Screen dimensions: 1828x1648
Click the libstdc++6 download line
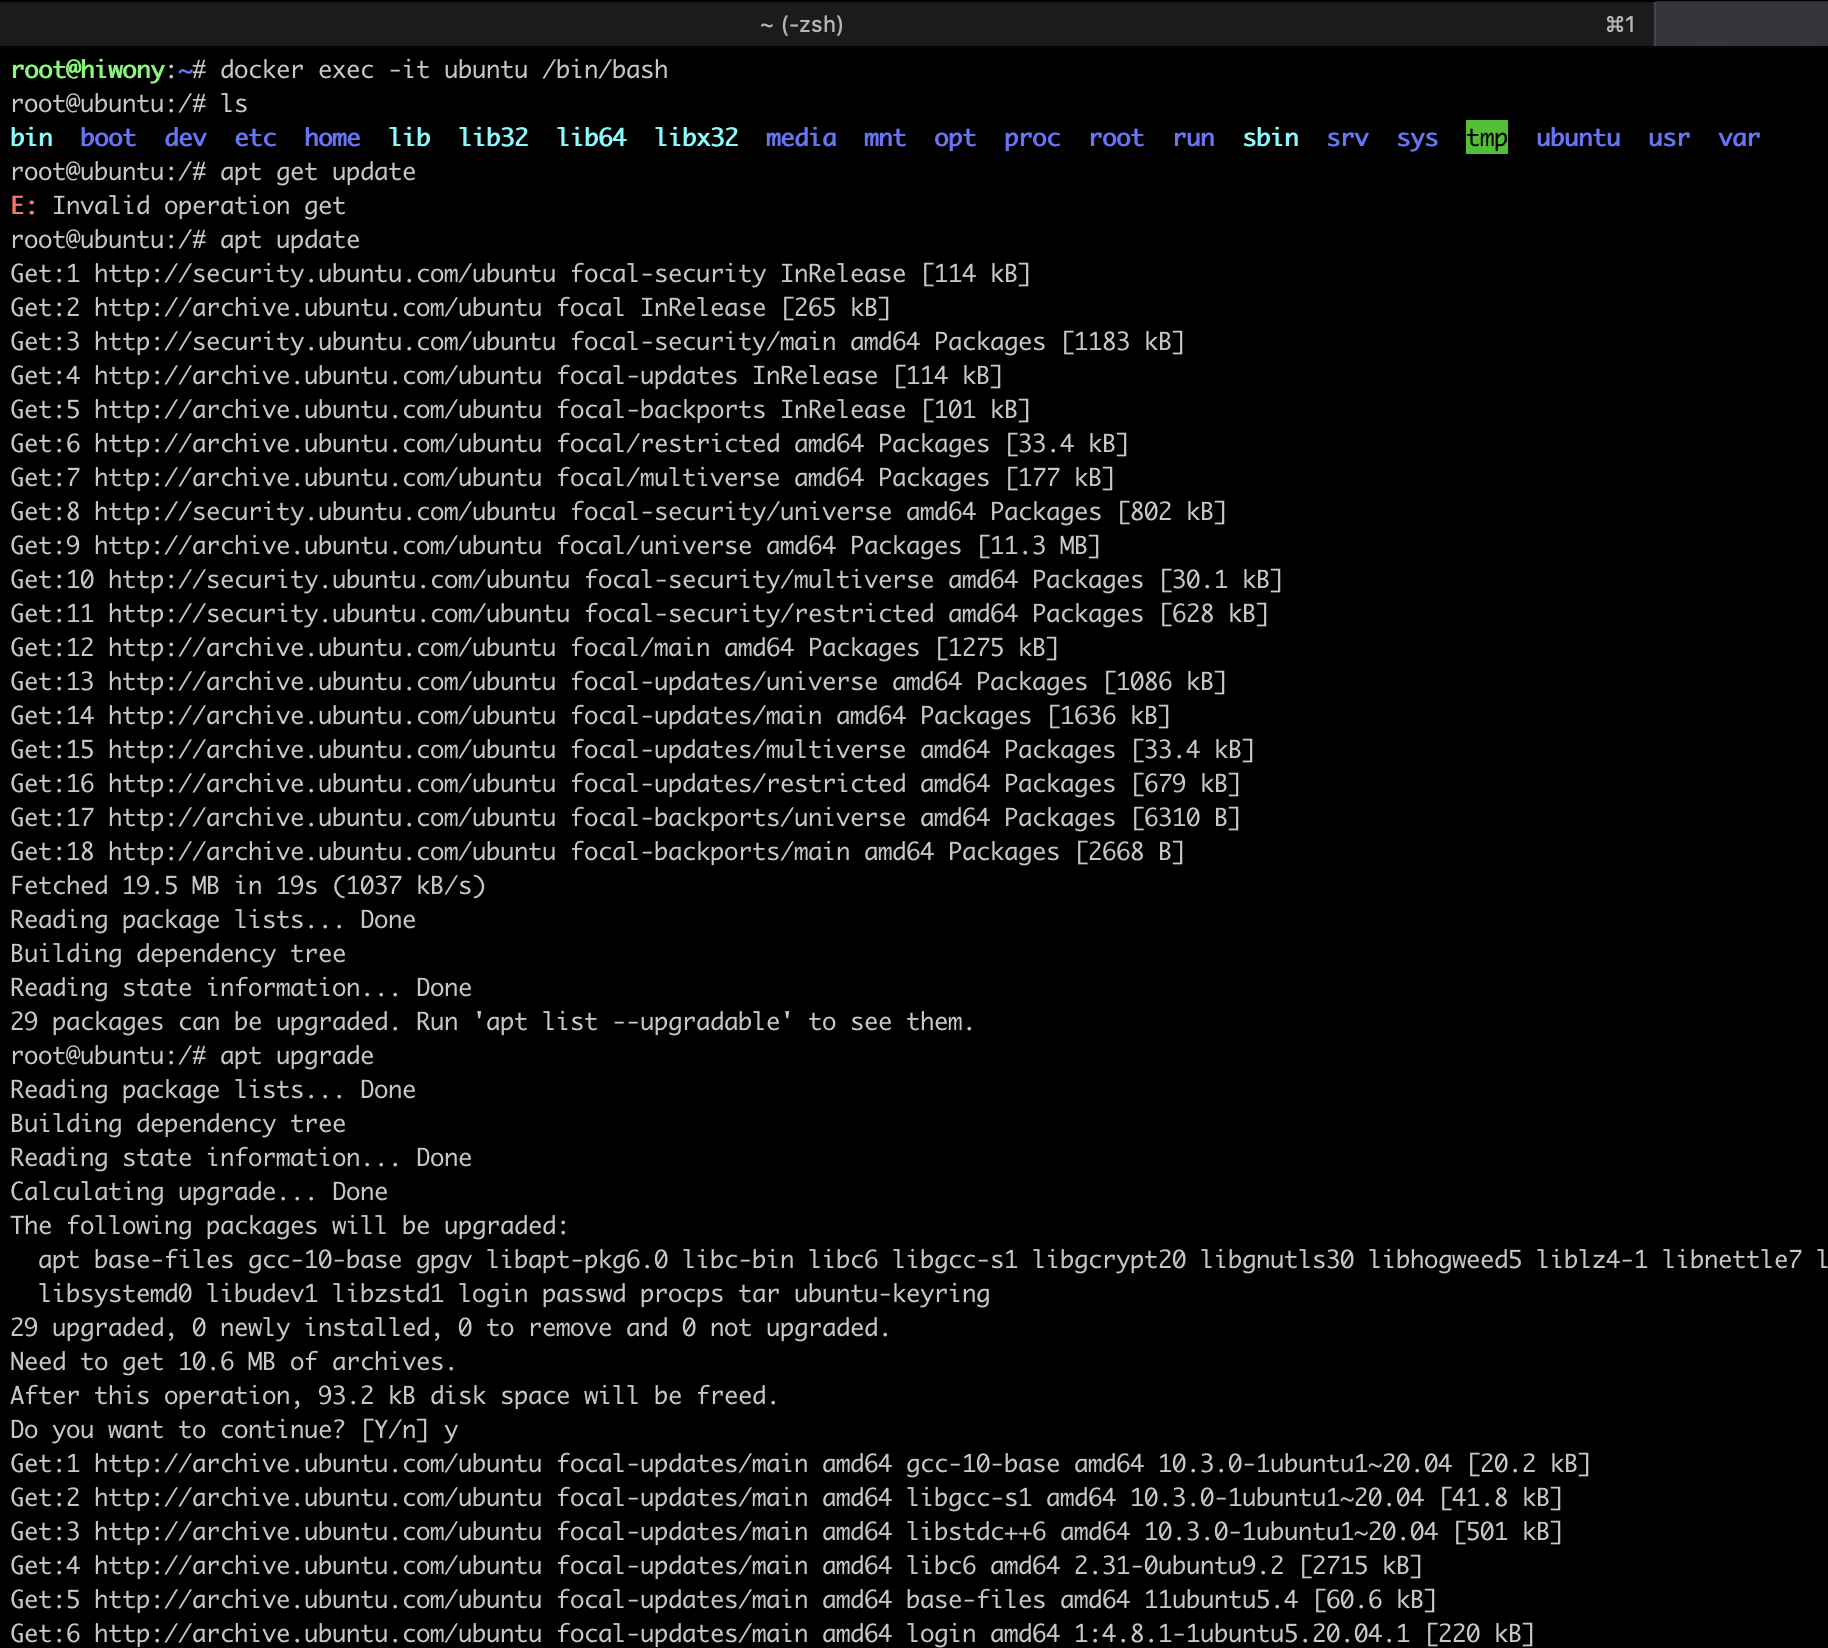click(786, 1532)
